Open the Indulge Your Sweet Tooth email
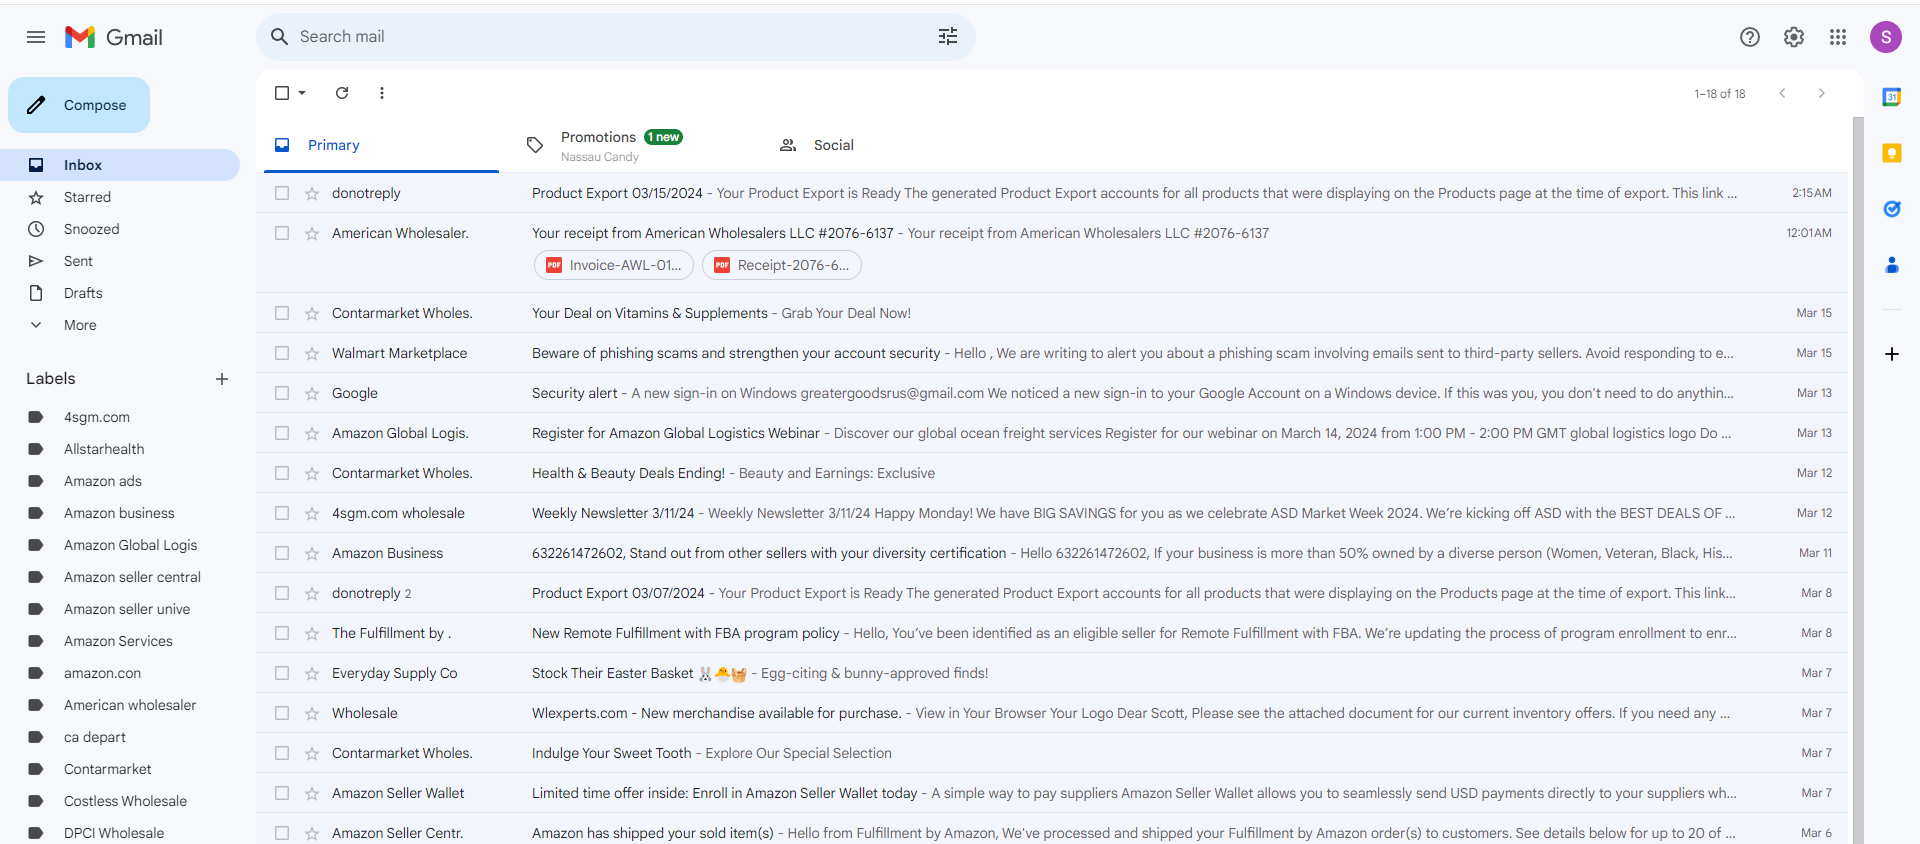This screenshot has width=1920, height=844. point(1052,753)
